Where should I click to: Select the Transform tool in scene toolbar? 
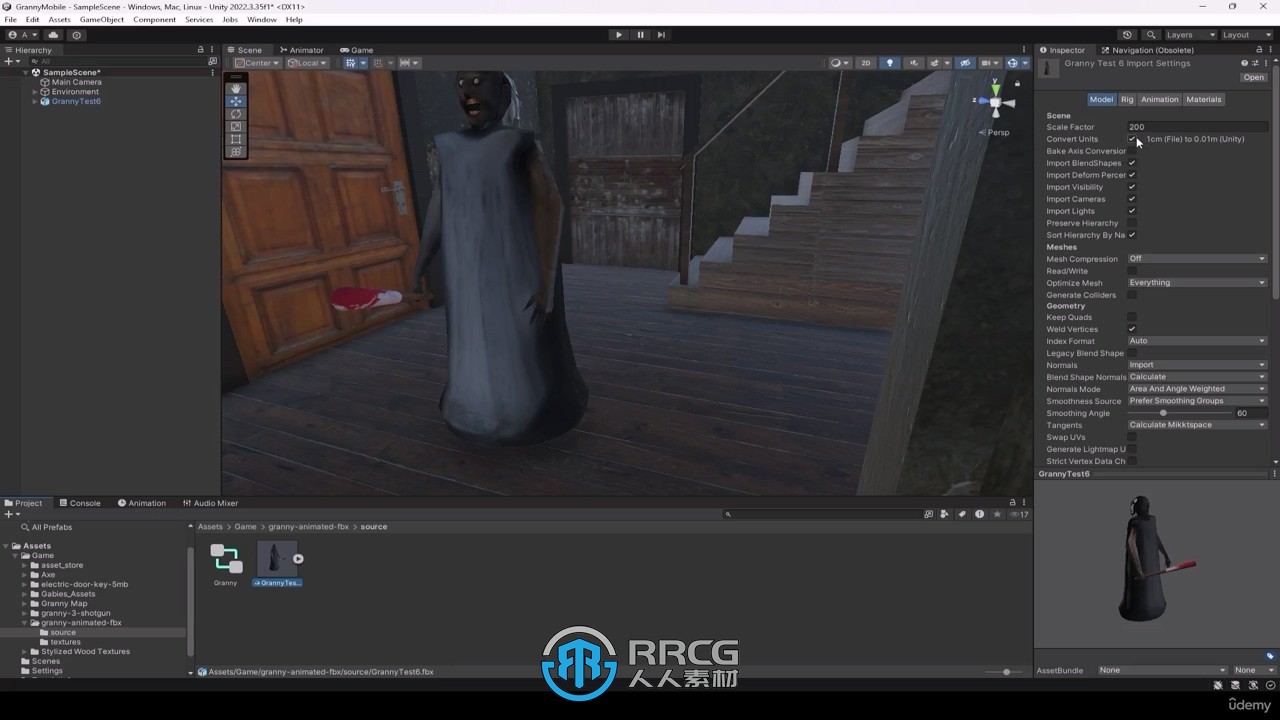(236, 152)
